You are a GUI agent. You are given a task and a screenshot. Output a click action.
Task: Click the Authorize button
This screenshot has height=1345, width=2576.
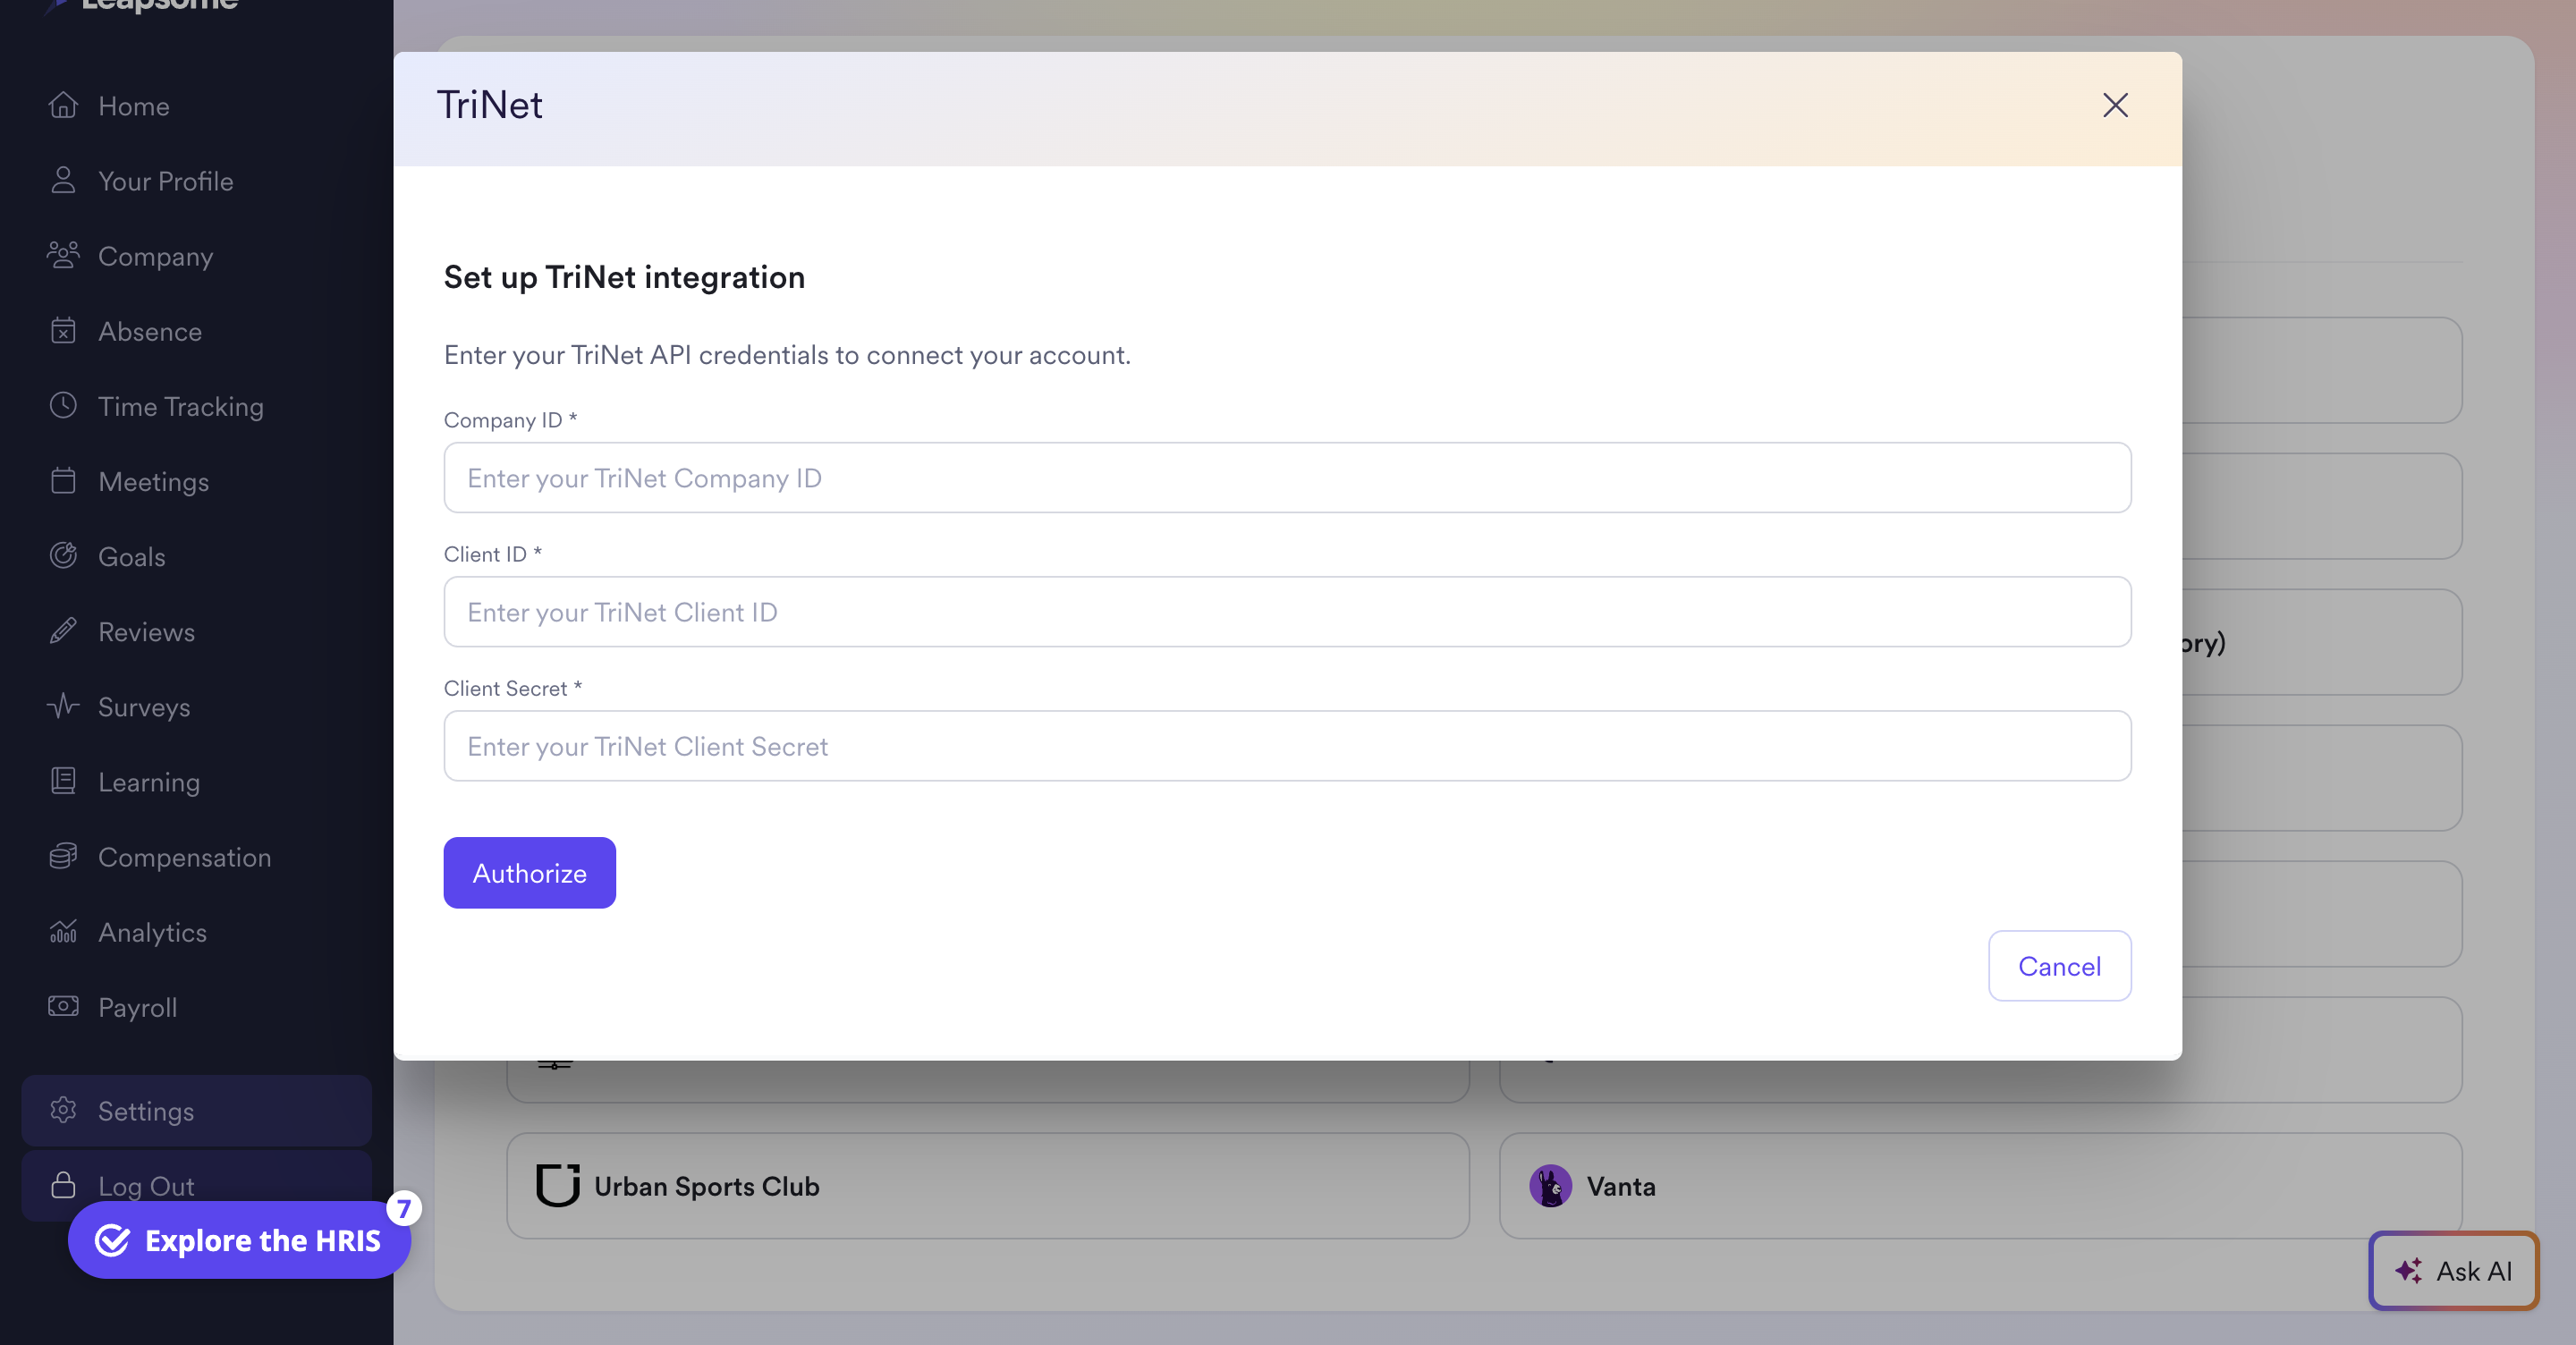click(529, 873)
